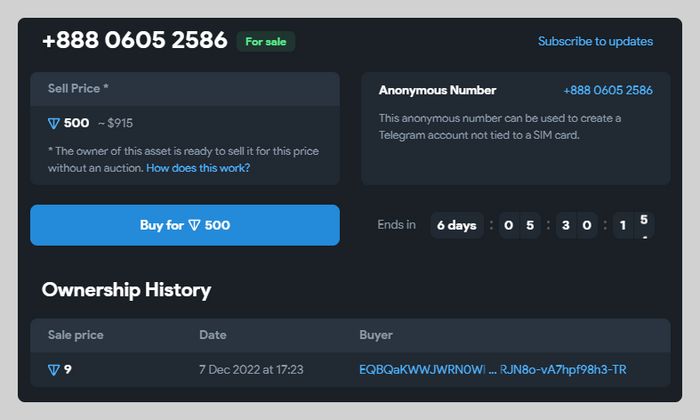
Task: Click the TON icon beside sell price 500
Action: tap(54, 123)
